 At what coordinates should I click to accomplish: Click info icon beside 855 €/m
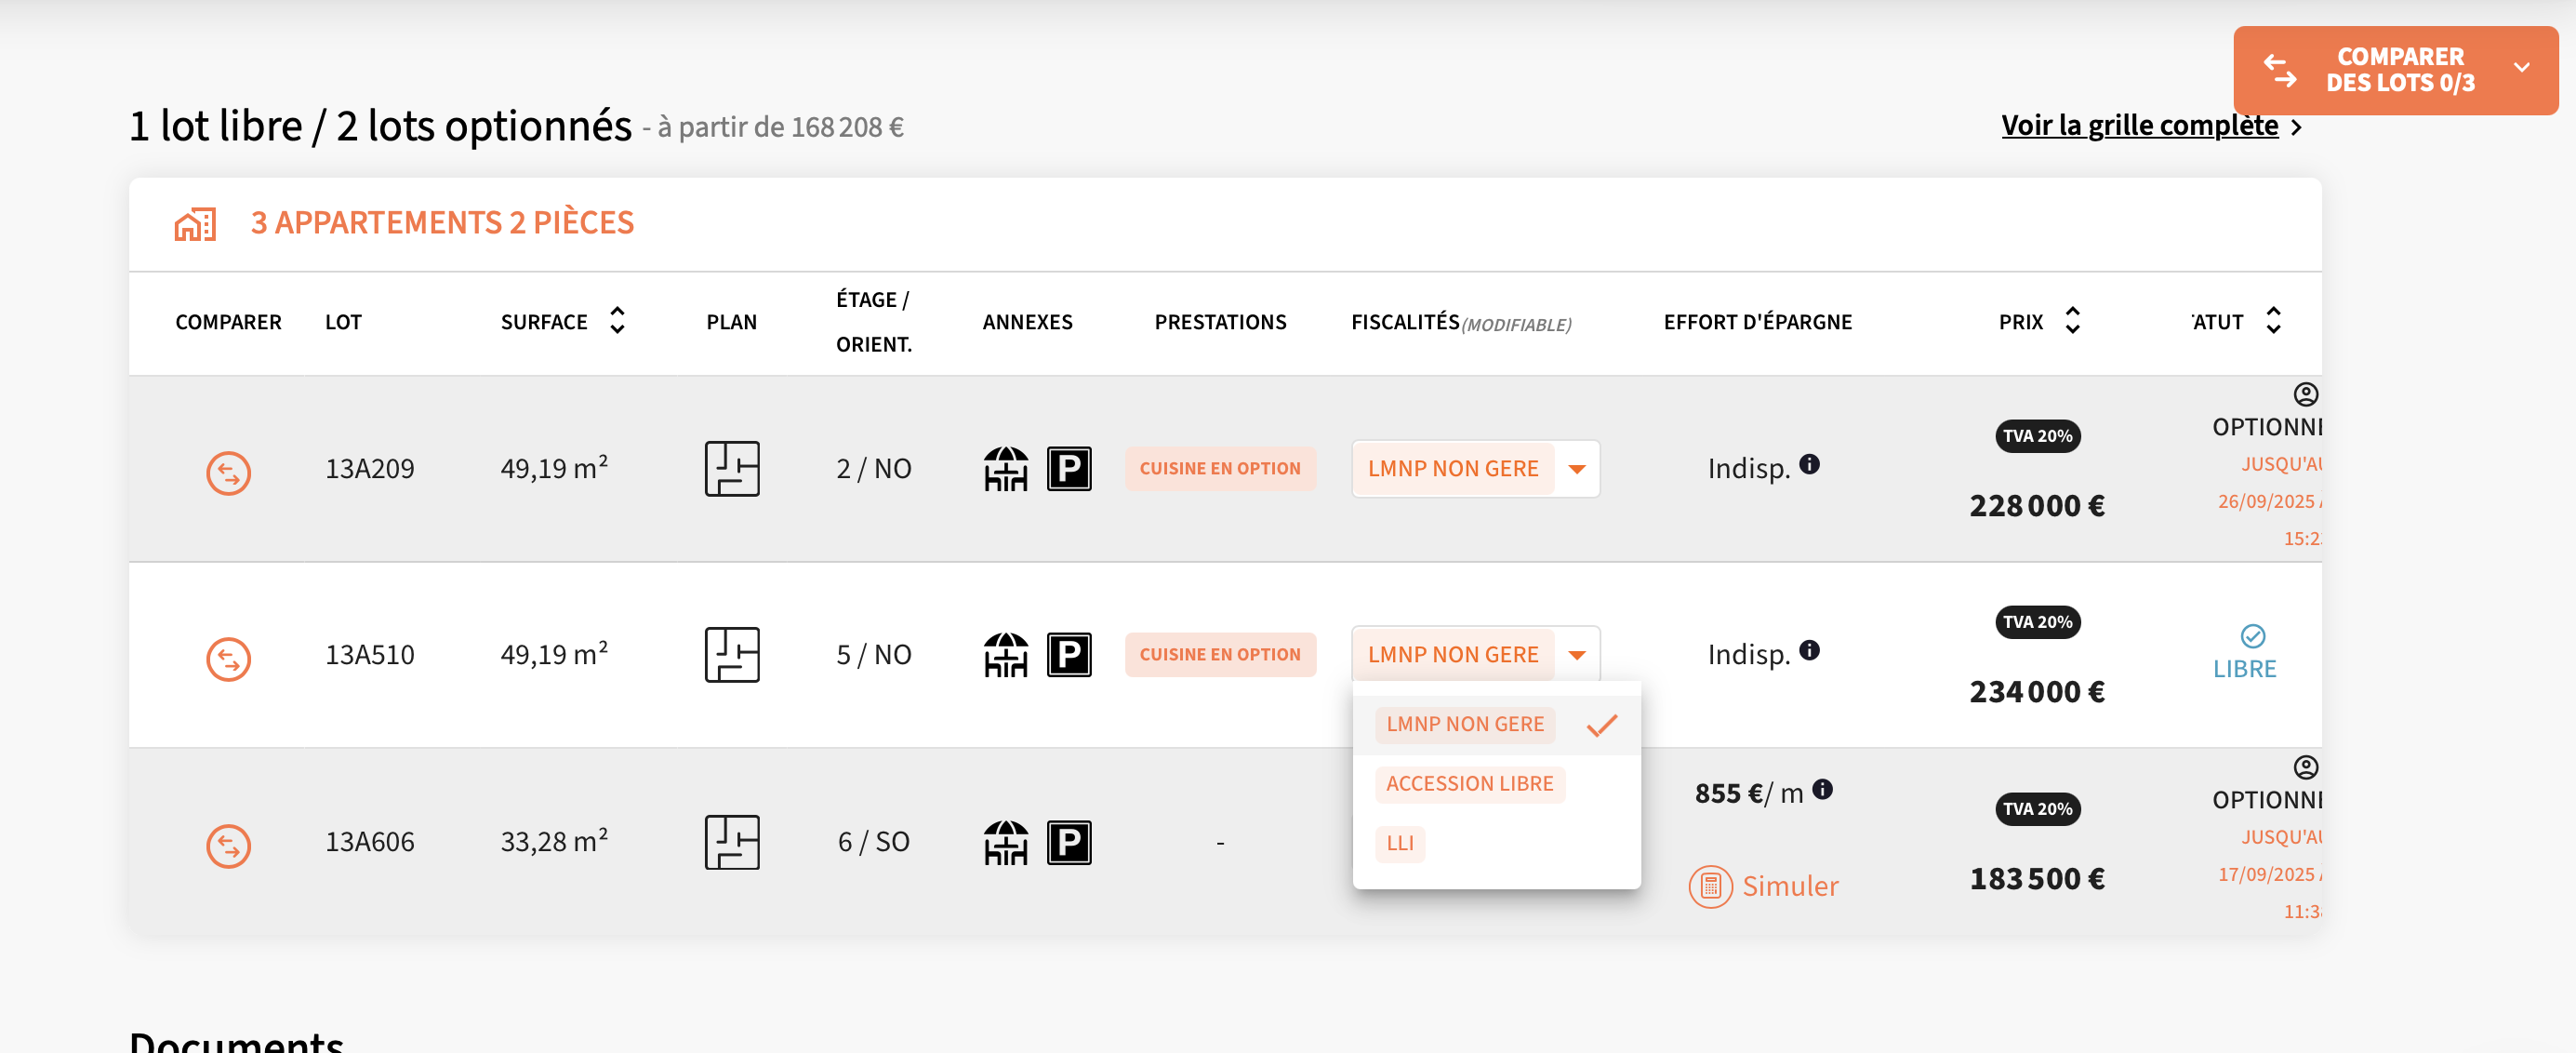(x=1822, y=789)
